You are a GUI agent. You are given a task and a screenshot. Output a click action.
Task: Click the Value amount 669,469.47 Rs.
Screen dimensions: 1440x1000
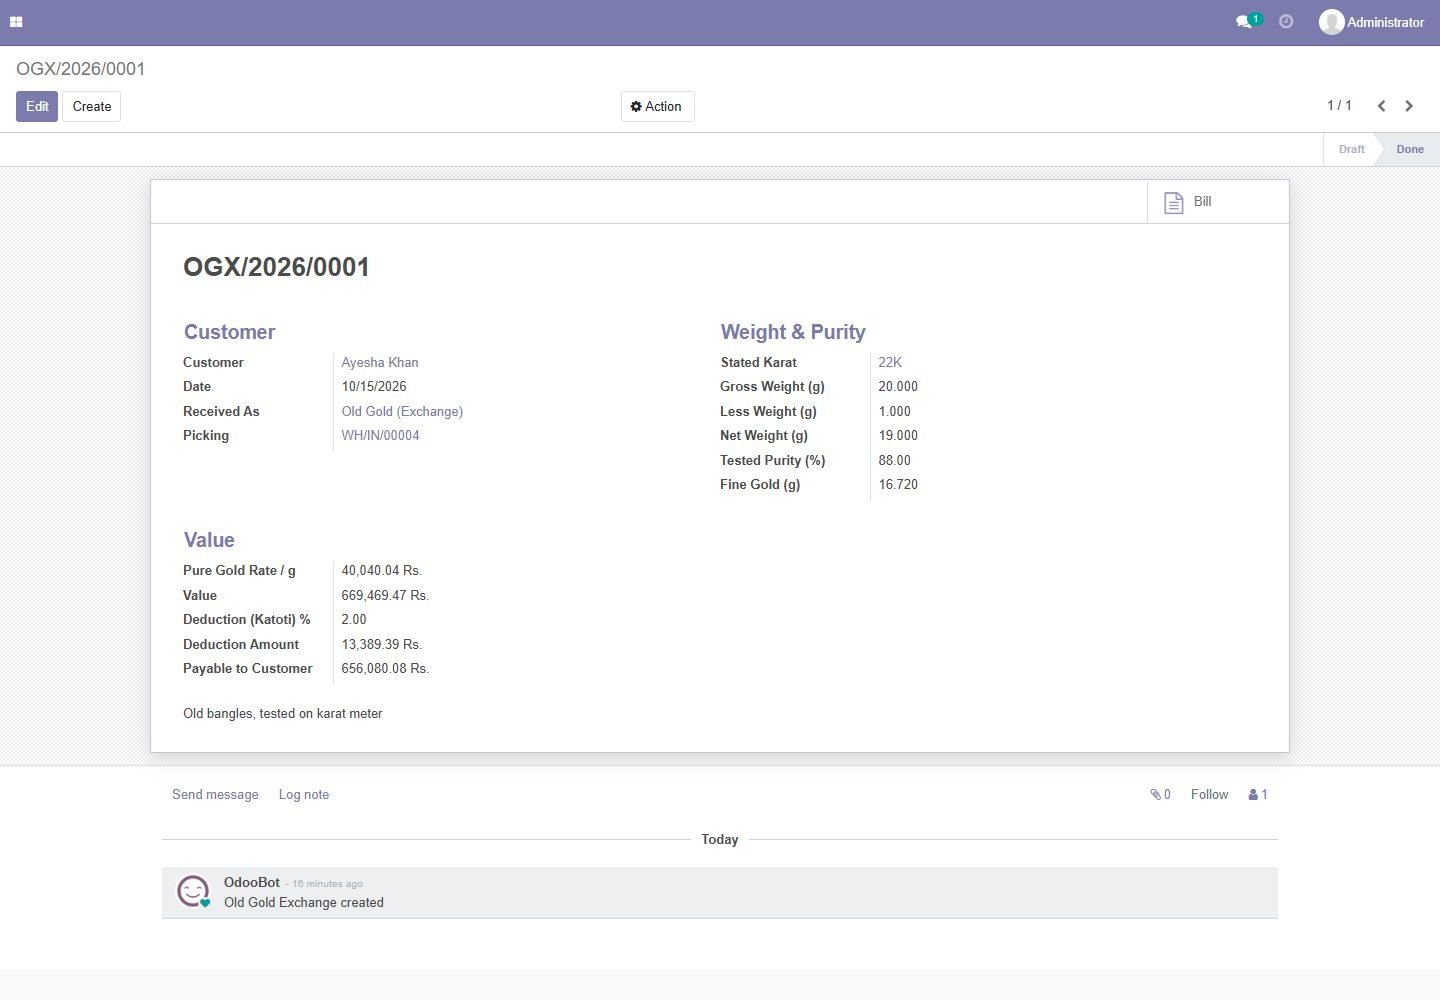pyautogui.click(x=385, y=596)
